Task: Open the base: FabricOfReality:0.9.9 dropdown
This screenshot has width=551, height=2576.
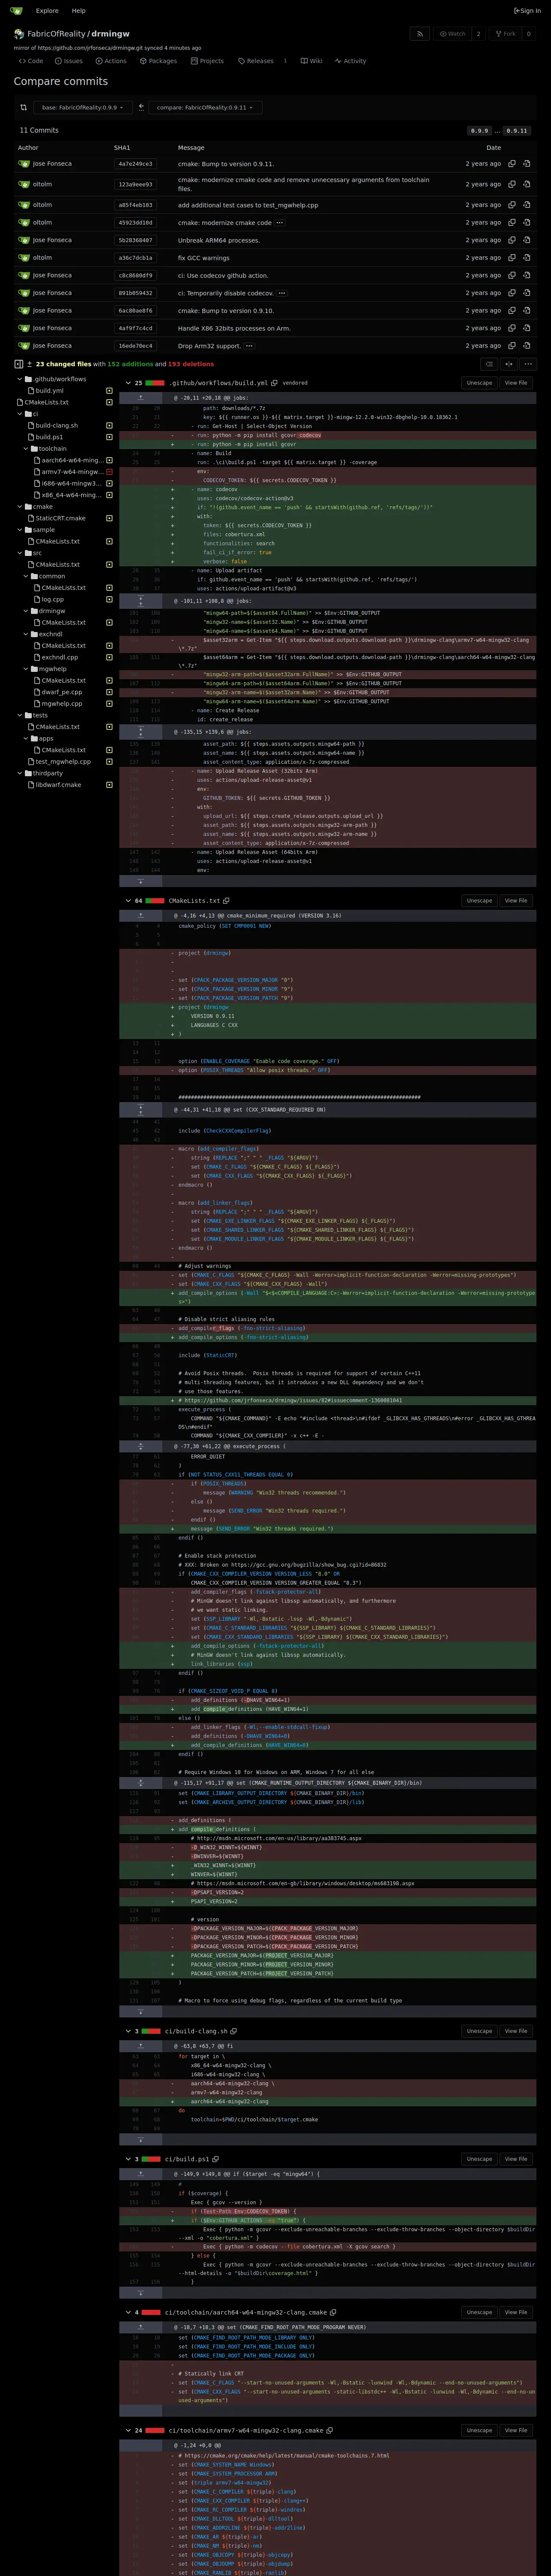Action: pyautogui.click(x=82, y=107)
